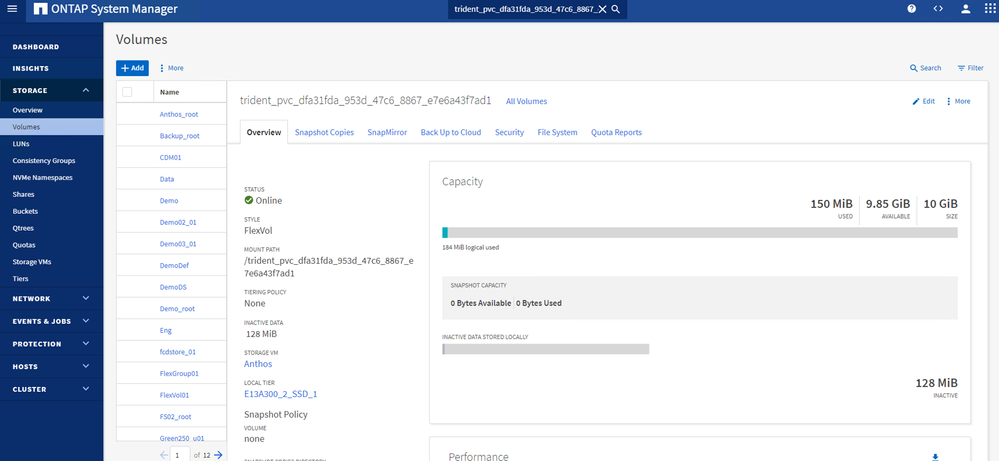This screenshot has width=999, height=461.
Task: Toggle the select-all volumes checkbox
Action: (x=127, y=92)
